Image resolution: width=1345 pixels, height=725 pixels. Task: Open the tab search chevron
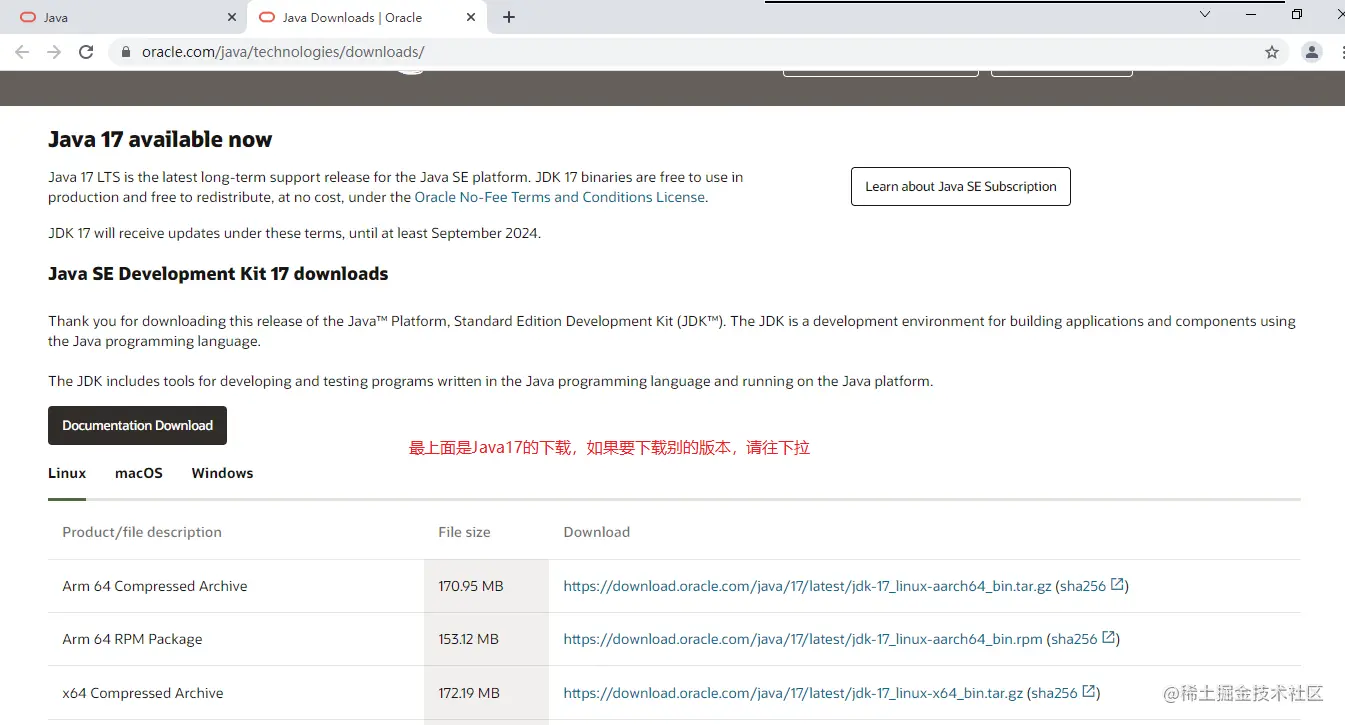pyautogui.click(x=1205, y=14)
